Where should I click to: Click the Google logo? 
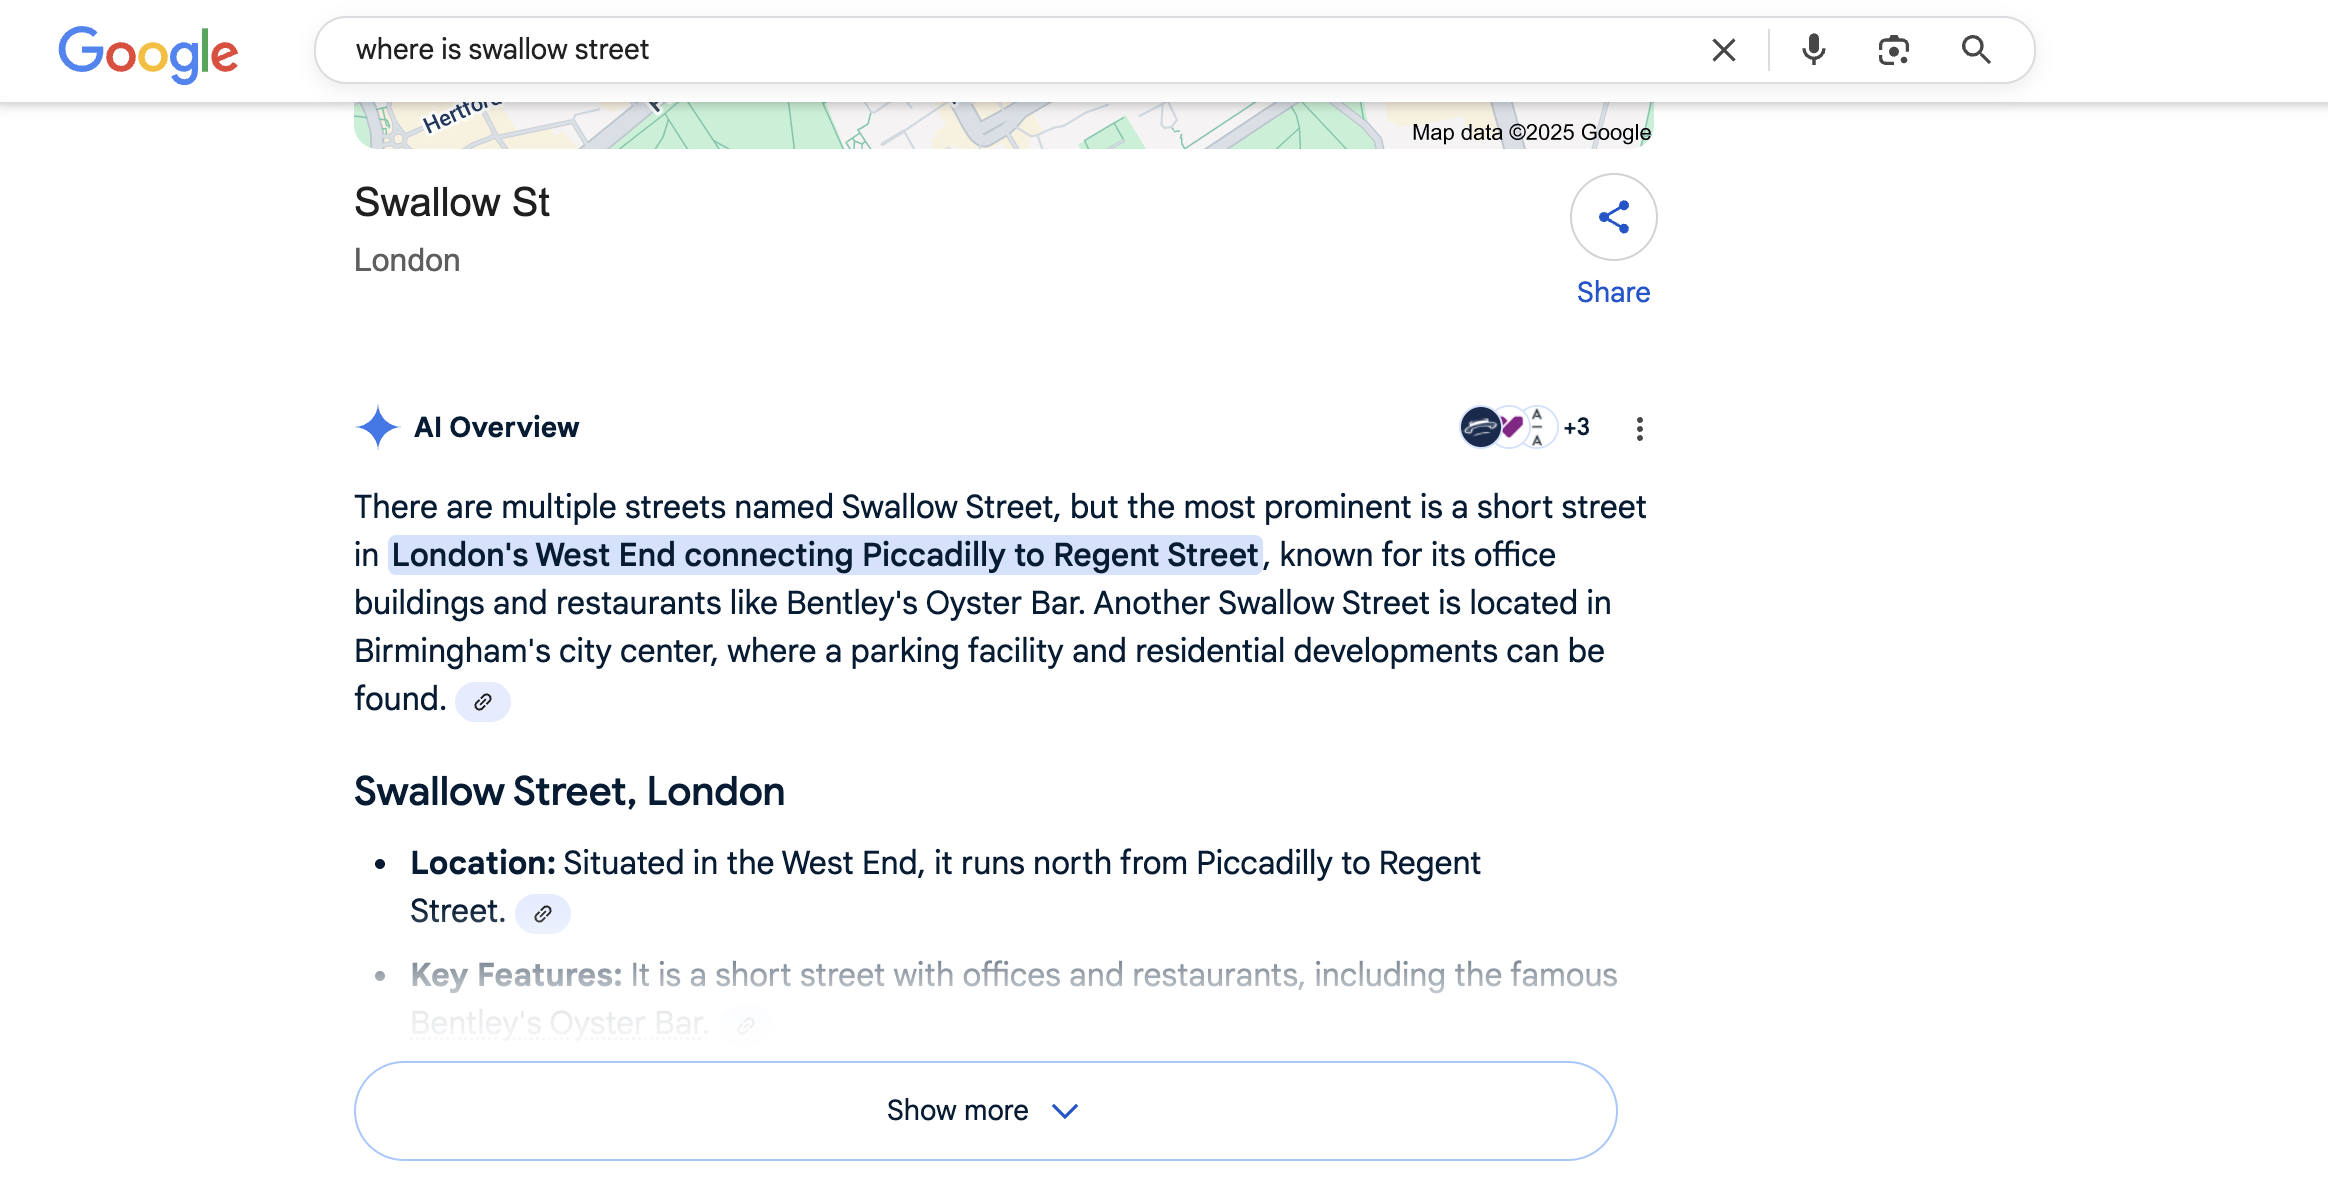tap(148, 53)
